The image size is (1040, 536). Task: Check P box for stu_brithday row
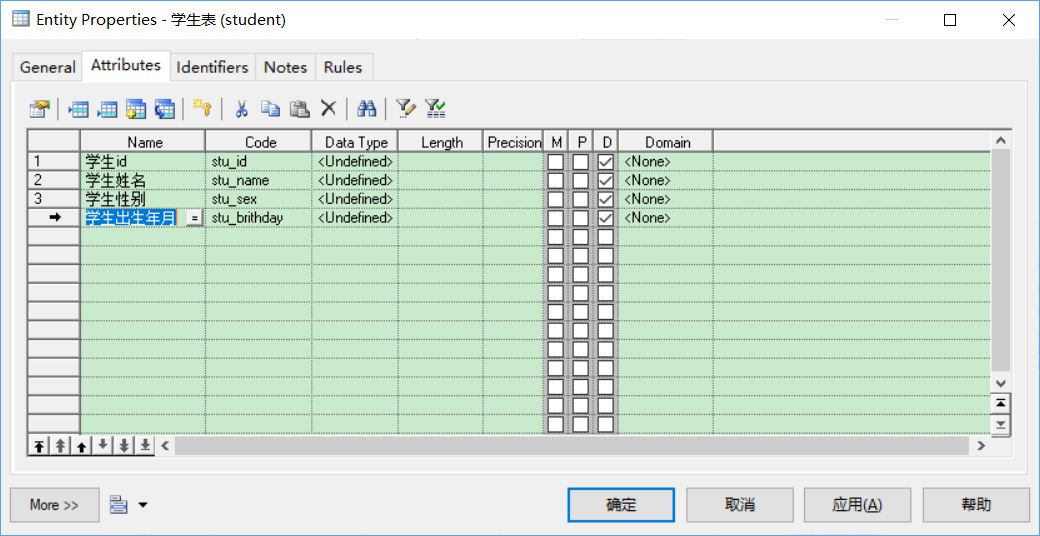pyautogui.click(x=581, y=218)
